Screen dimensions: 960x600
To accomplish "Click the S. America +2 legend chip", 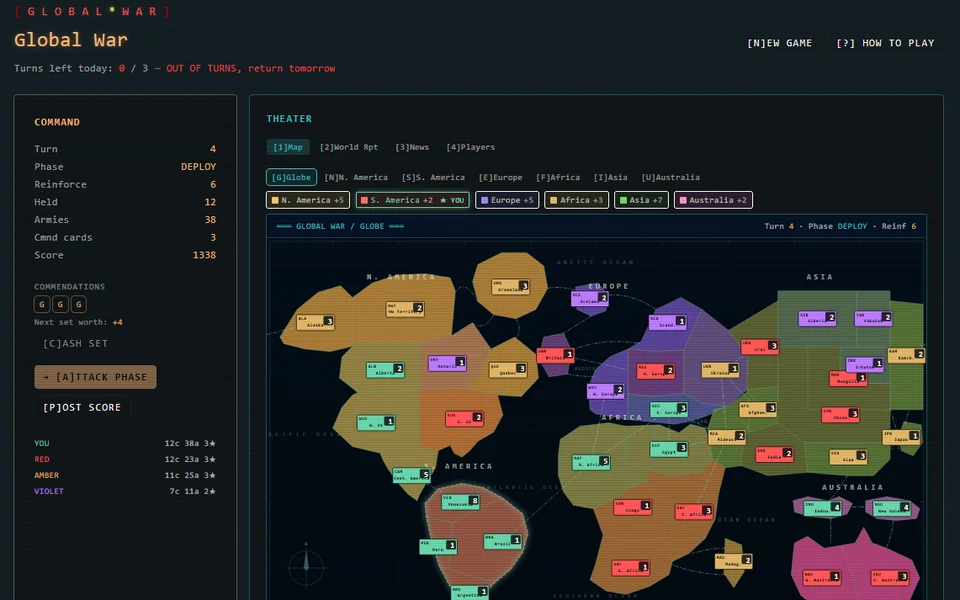I will [413, 200].
